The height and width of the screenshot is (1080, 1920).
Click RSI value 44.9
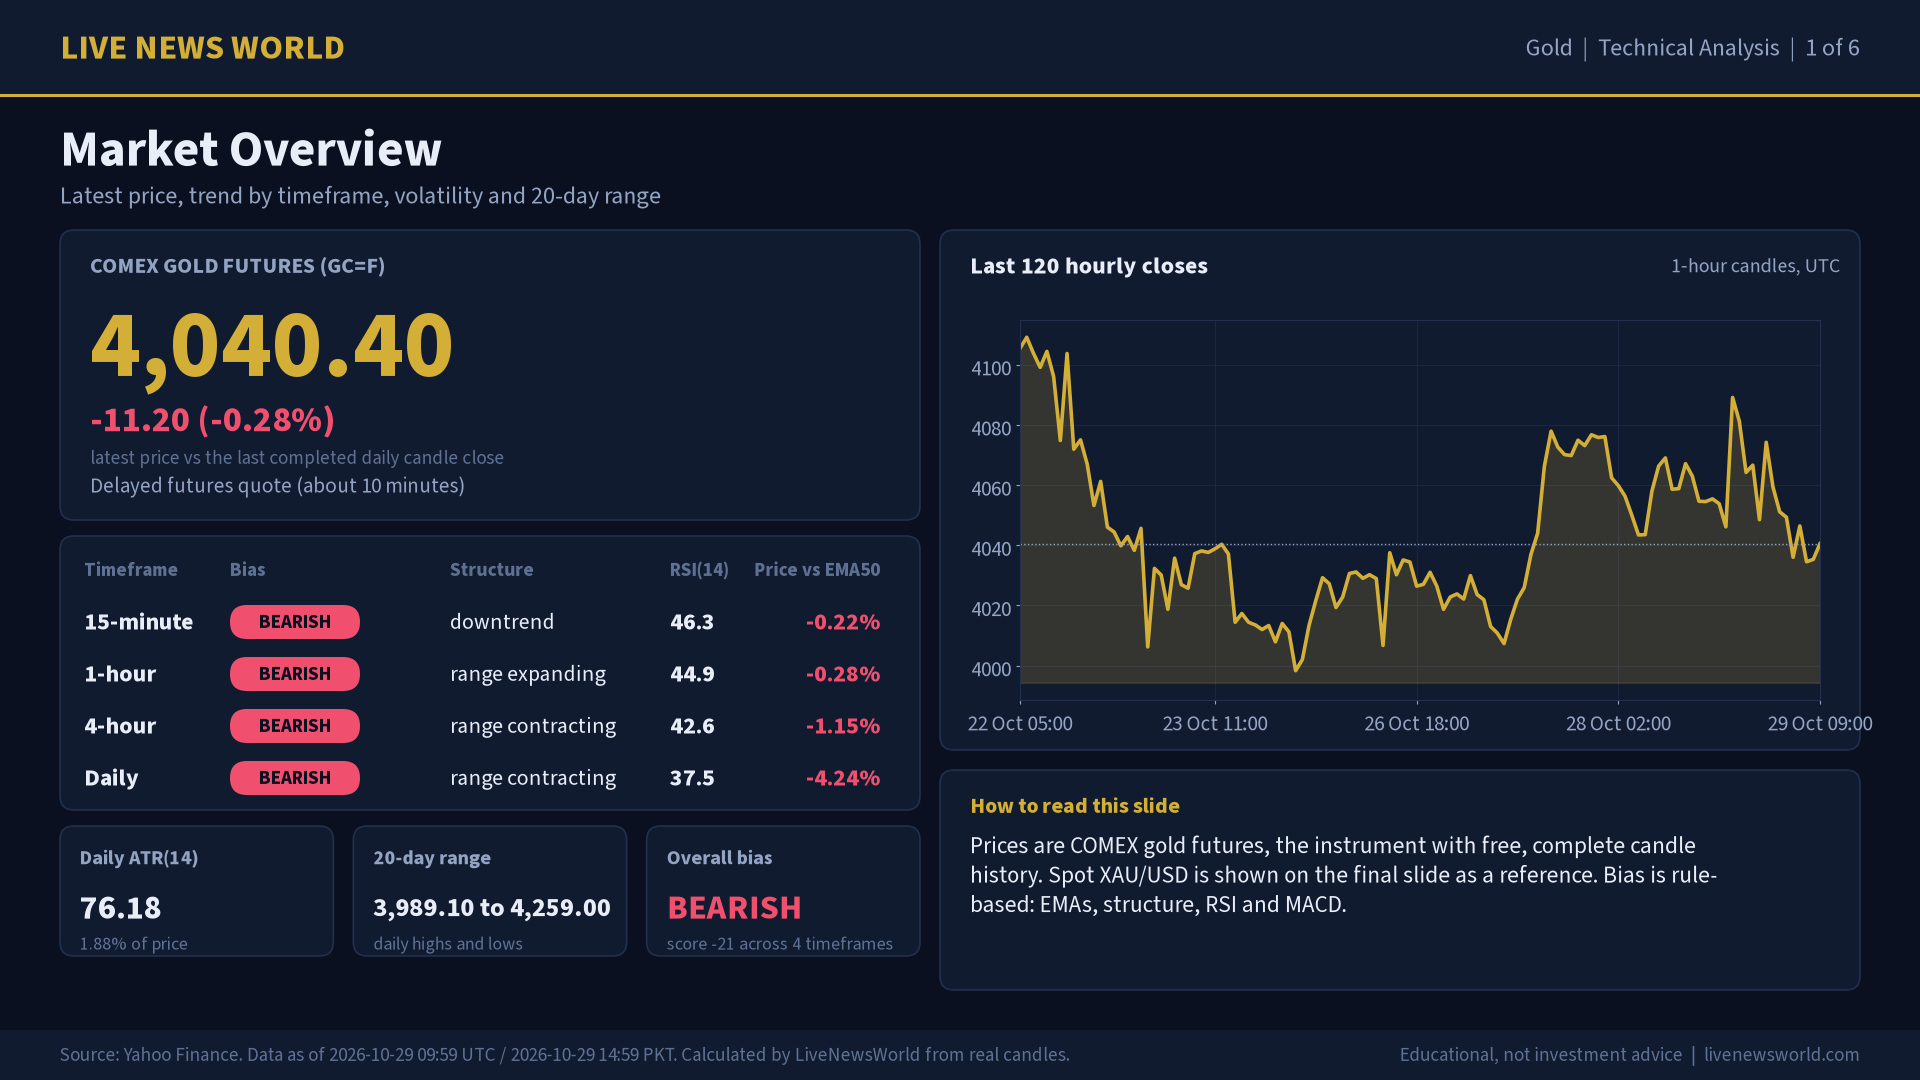pyautogui.click(x=692, y=674)
